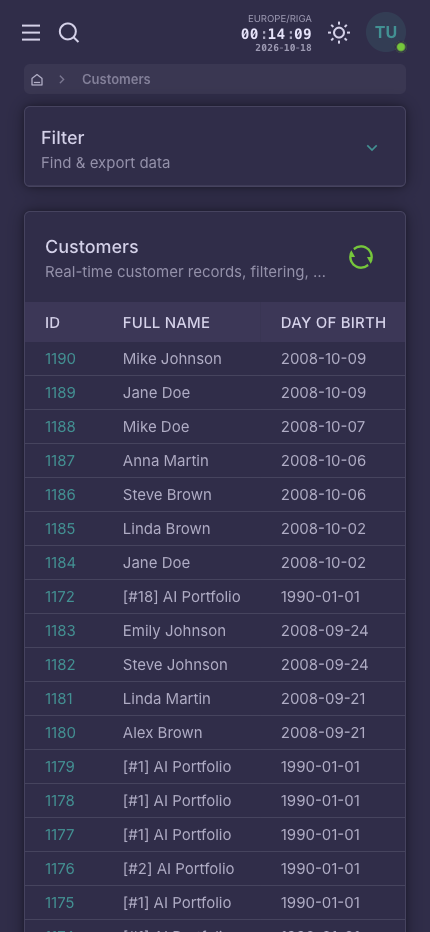Refresh the Customers table with green icon

361,257
